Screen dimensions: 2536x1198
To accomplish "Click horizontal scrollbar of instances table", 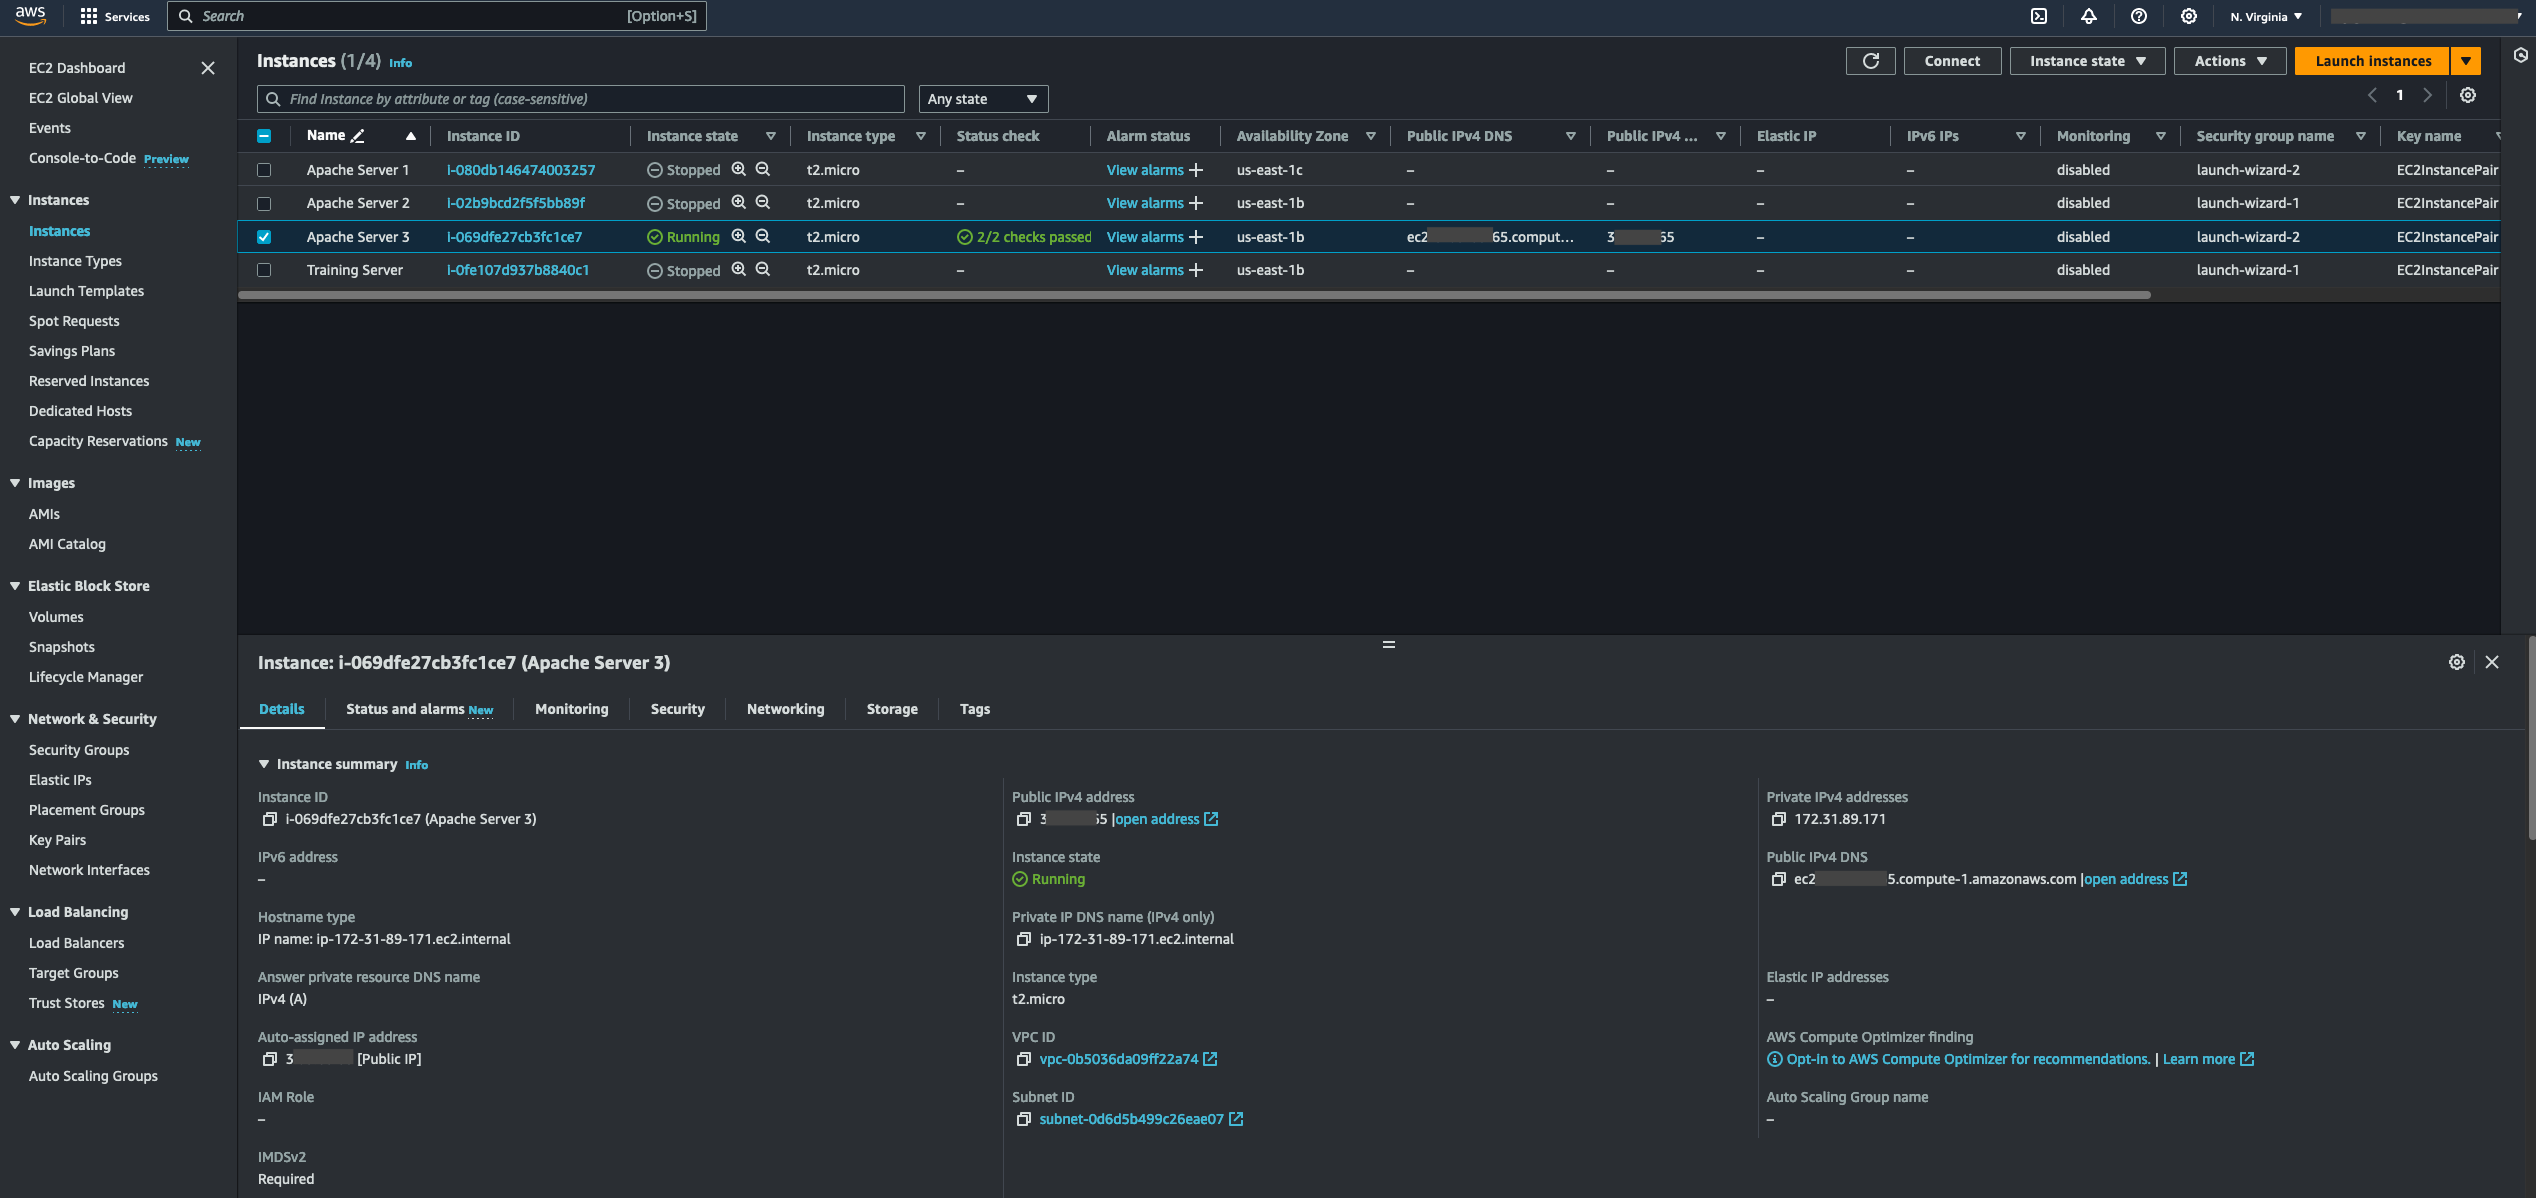I will coord(1194,295).
